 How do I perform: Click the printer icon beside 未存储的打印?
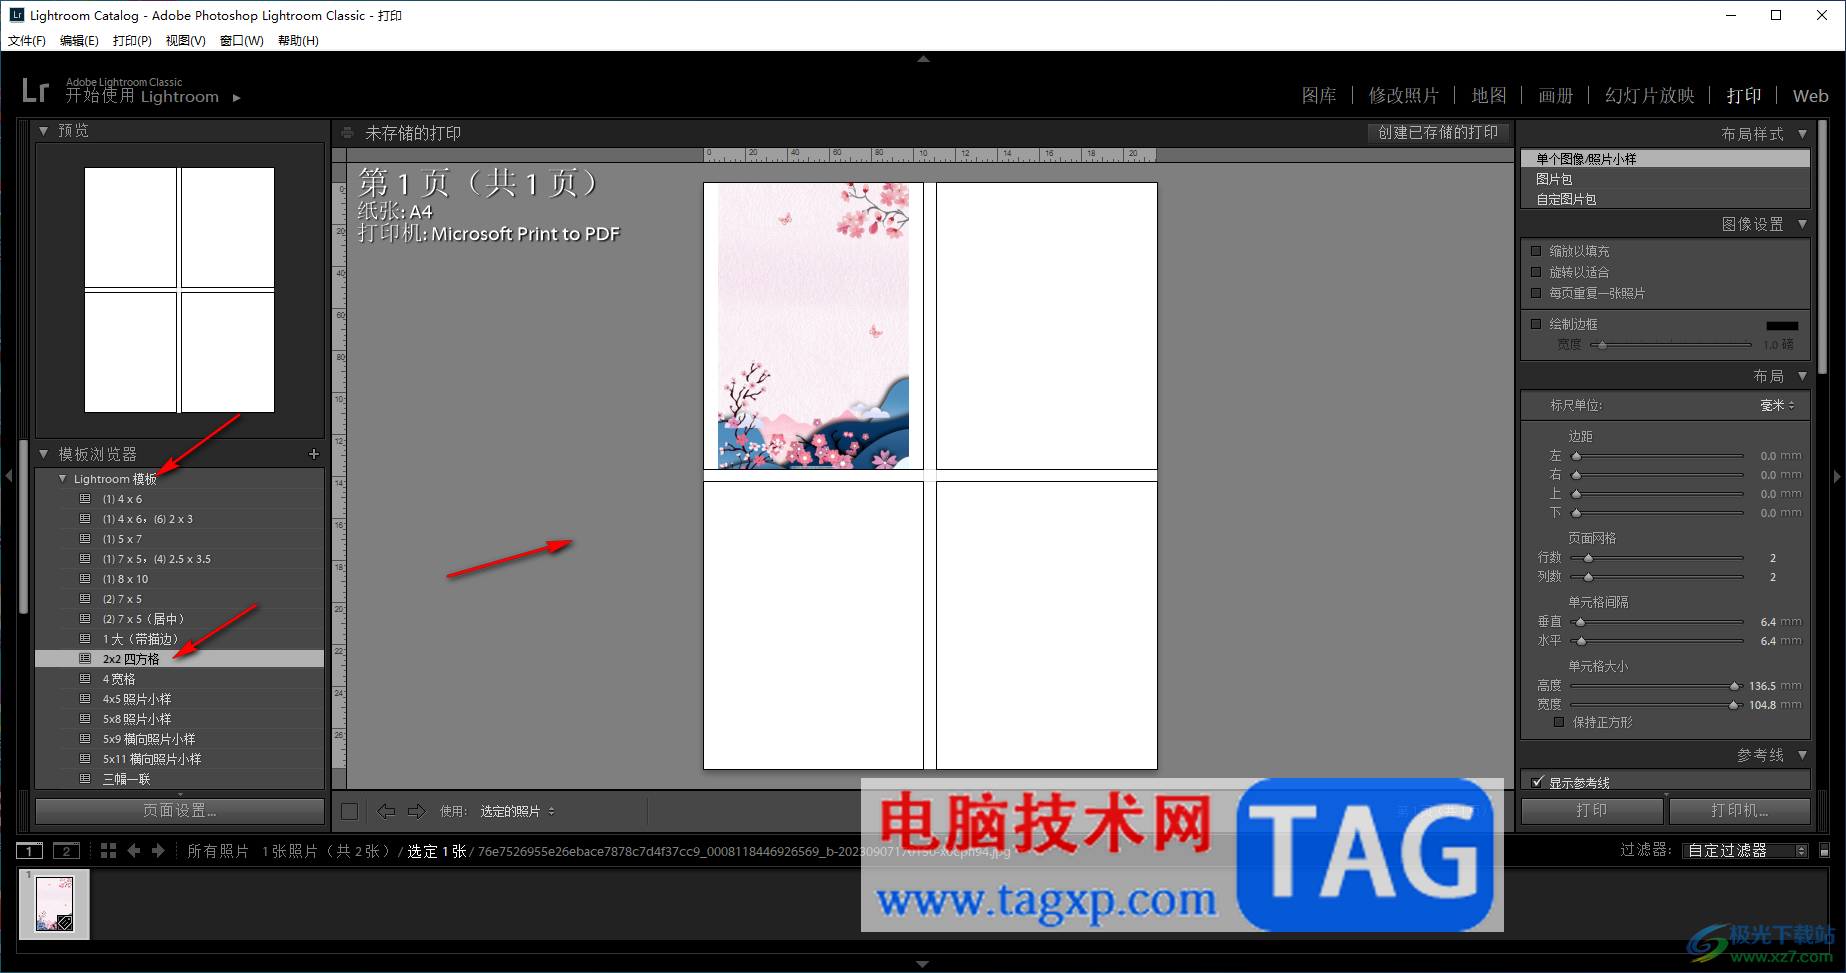coord(347,133)
